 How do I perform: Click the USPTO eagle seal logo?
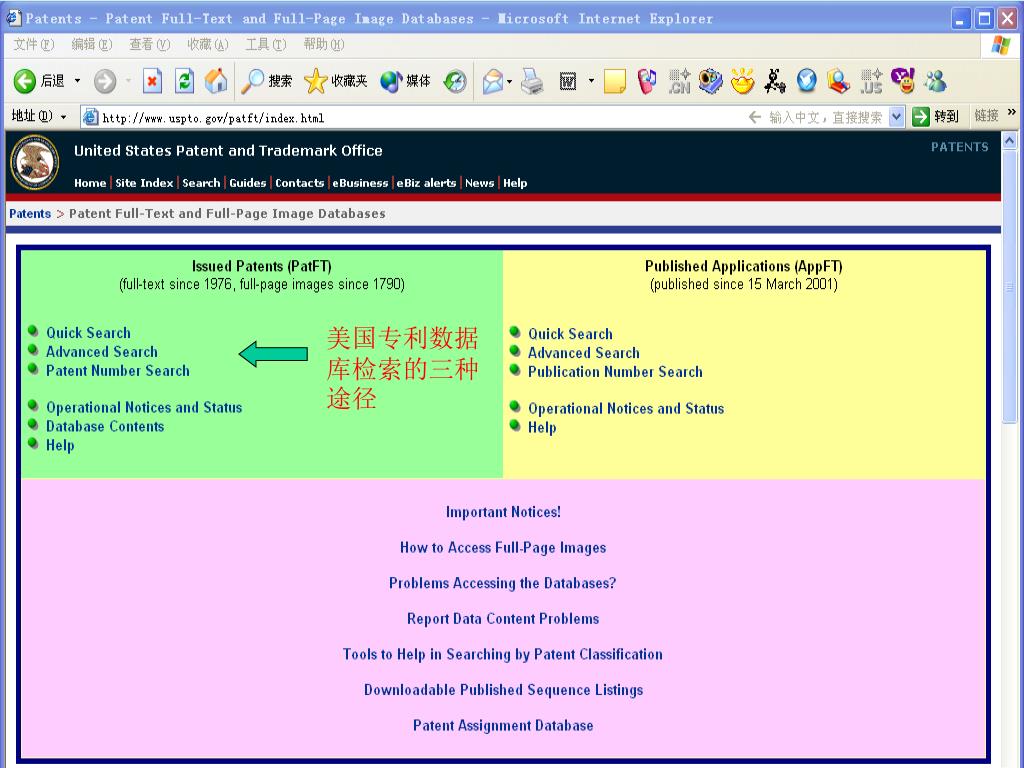tap(35, 163)
